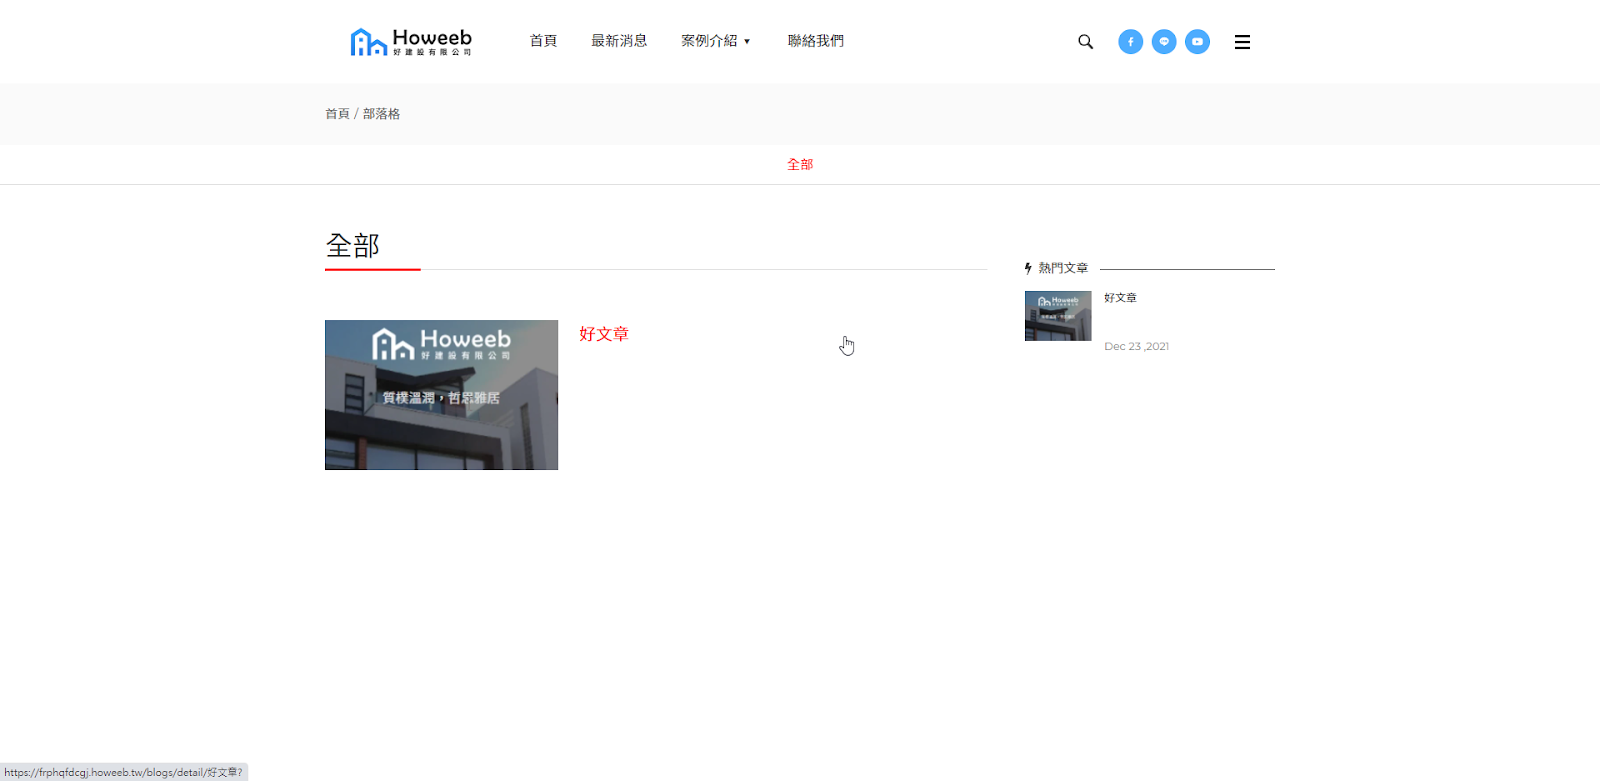Click the large 全部 section heading
1600x781 pixels.
point(353,246)
